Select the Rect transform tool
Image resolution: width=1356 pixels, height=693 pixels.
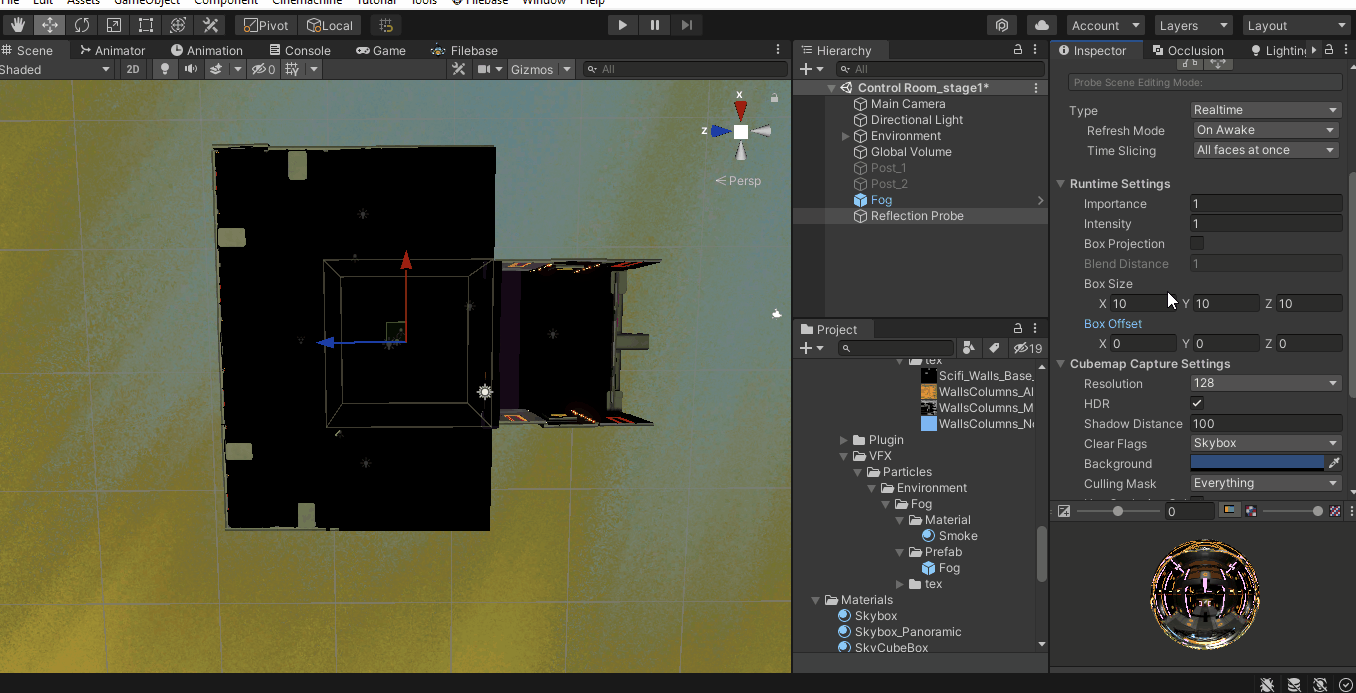pyautogui.click(x=146, y=25)
